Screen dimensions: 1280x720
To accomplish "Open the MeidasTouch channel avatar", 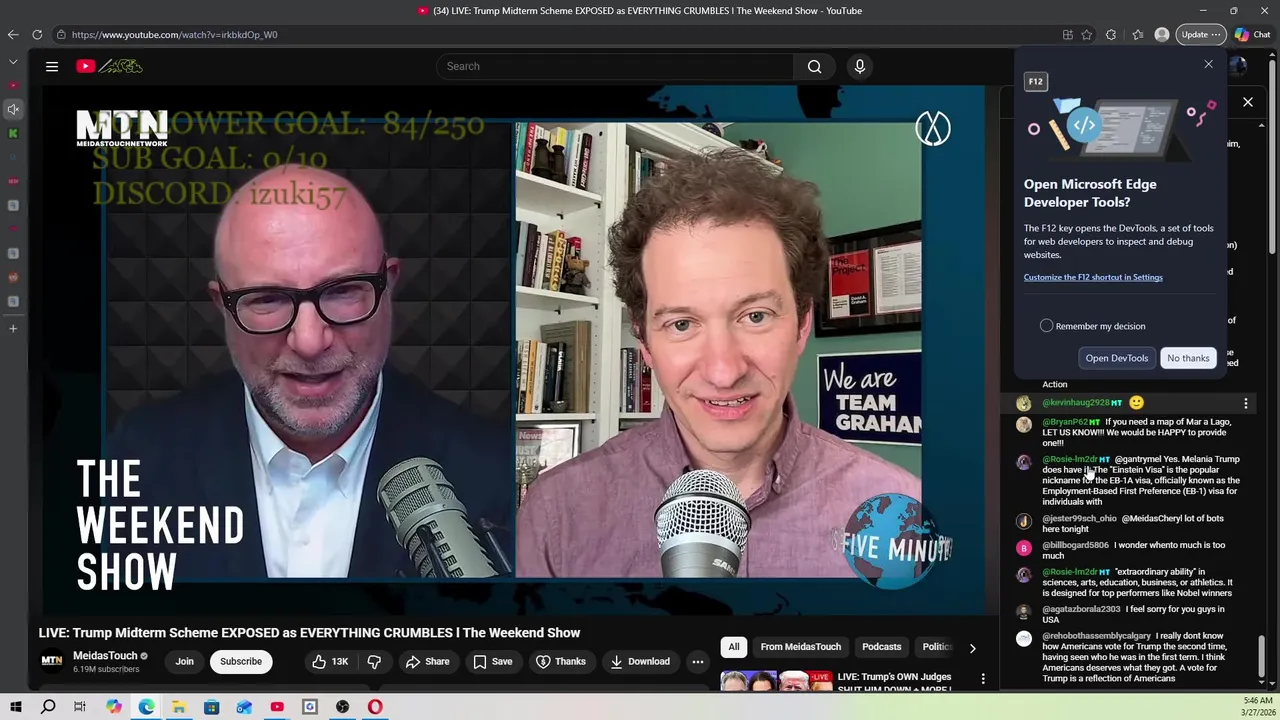I will click(51, 661).
